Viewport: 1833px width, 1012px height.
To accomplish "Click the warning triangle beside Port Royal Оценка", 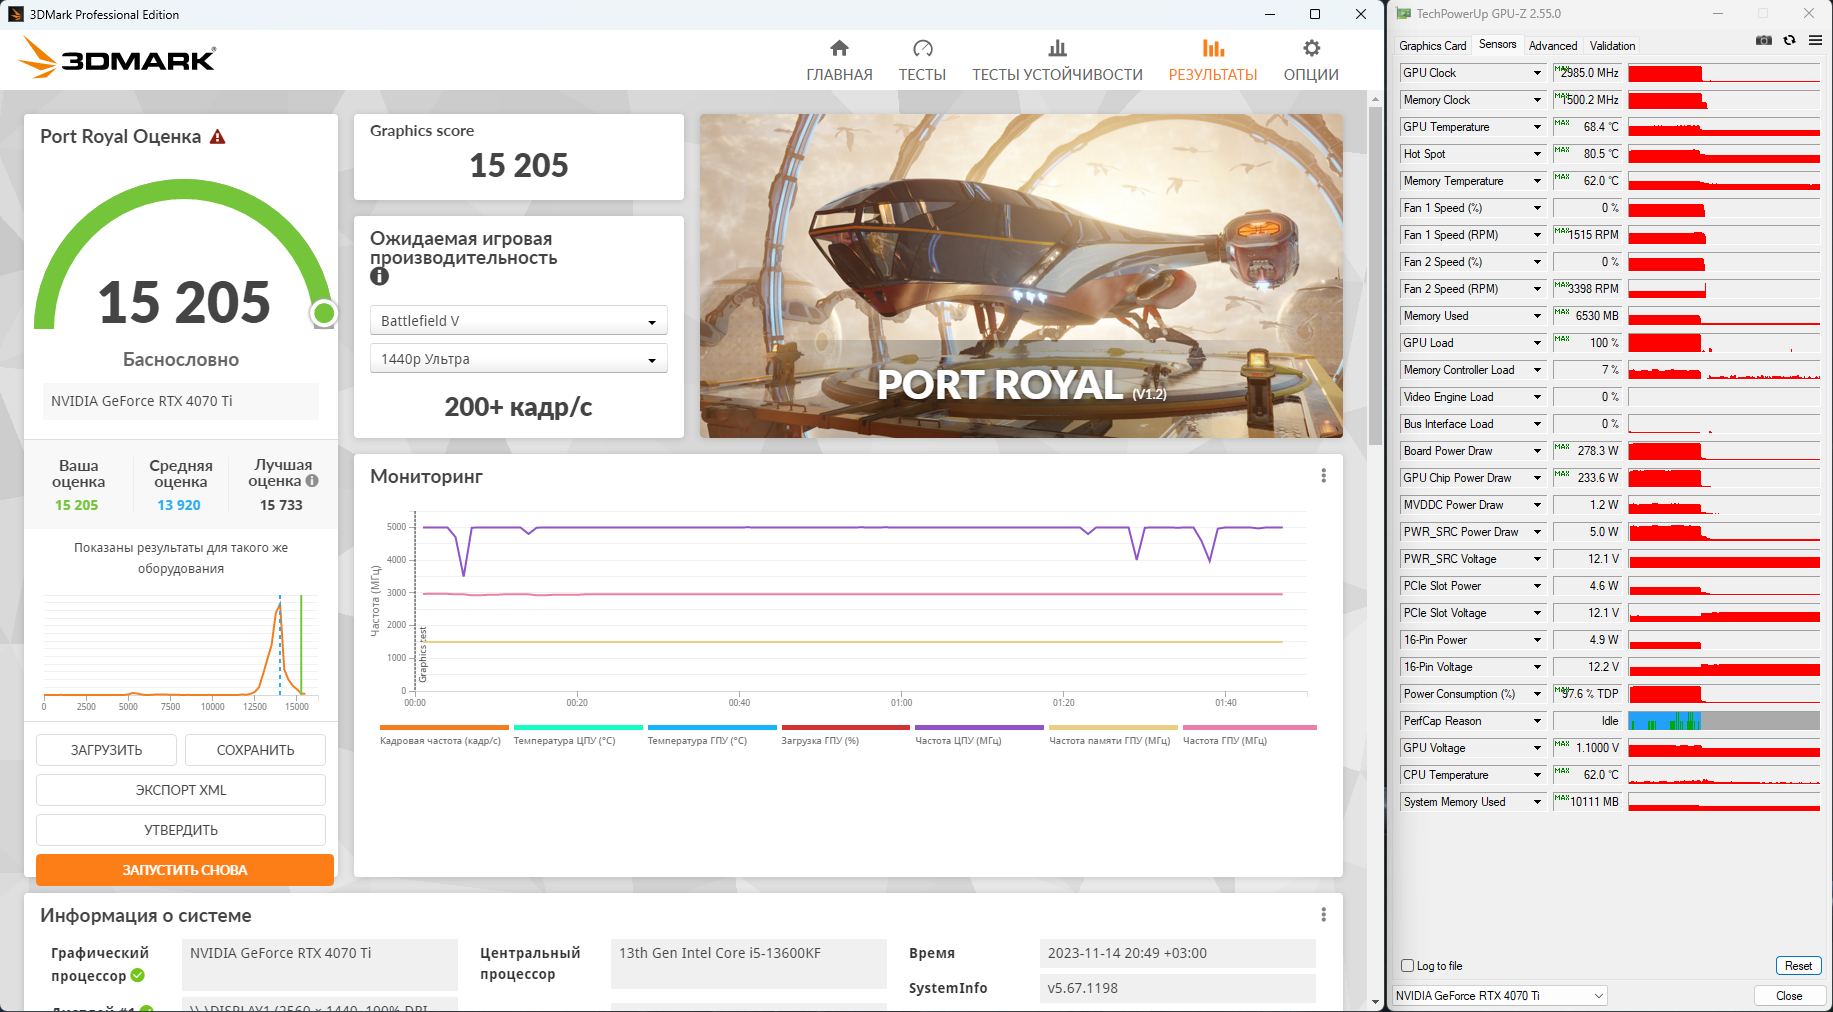I will pyautogui.click(x=217, y=137).
